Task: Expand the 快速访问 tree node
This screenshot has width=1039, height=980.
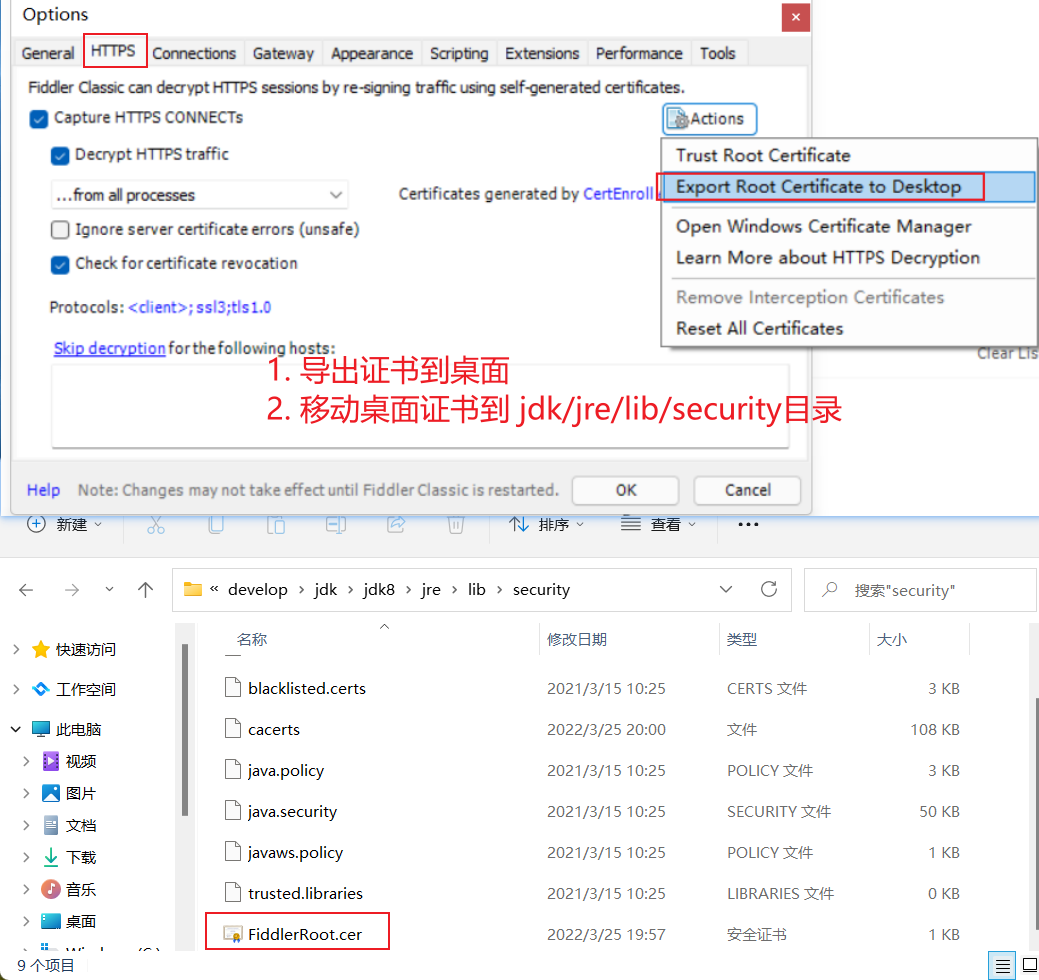Action: pos(16,650)
